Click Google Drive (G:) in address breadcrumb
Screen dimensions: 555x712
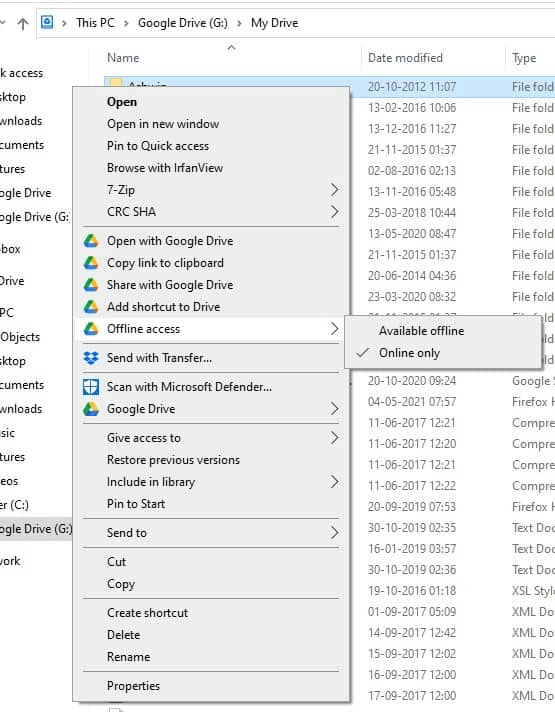click(183, 23)
